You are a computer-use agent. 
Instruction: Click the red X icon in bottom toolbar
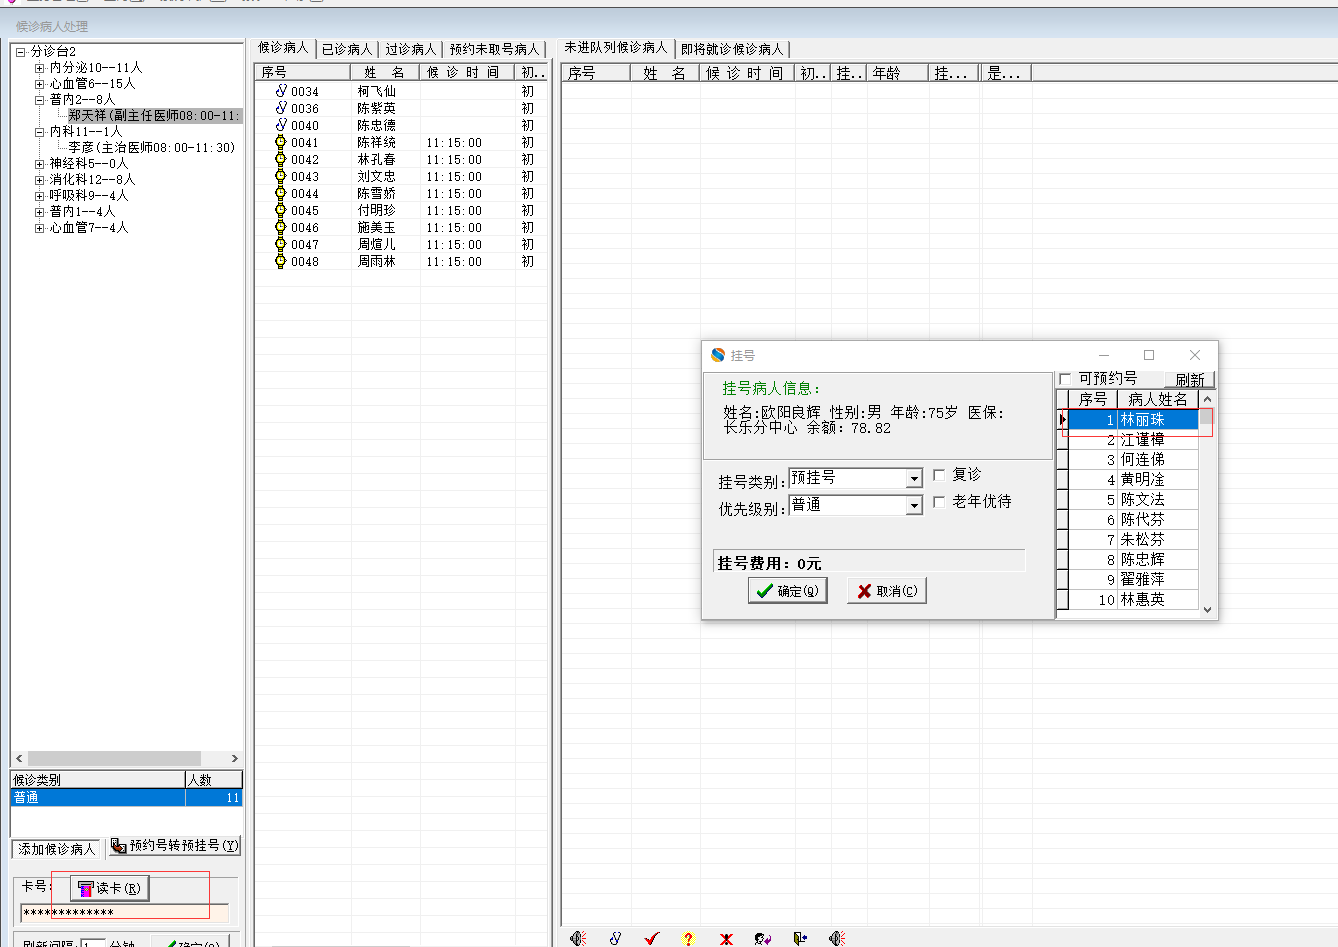[726, 938]
